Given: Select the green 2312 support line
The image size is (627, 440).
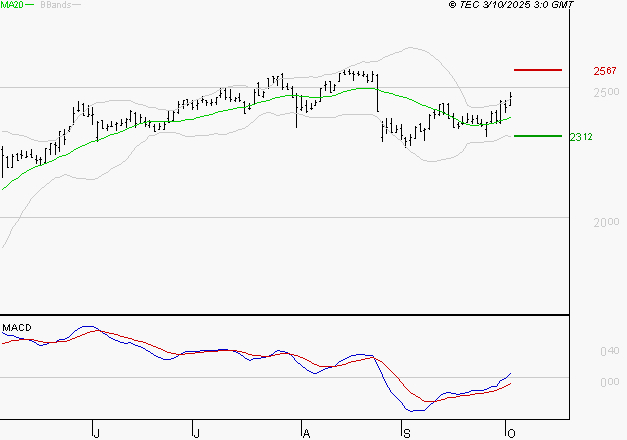Looking at the screenshot, I should pos(538,136).
